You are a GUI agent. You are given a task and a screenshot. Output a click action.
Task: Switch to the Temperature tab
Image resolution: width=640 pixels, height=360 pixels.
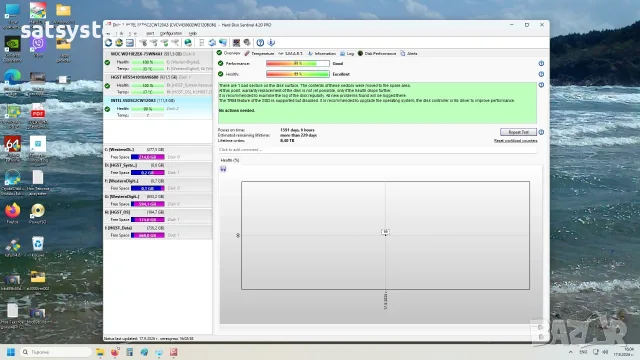(259, 53)
